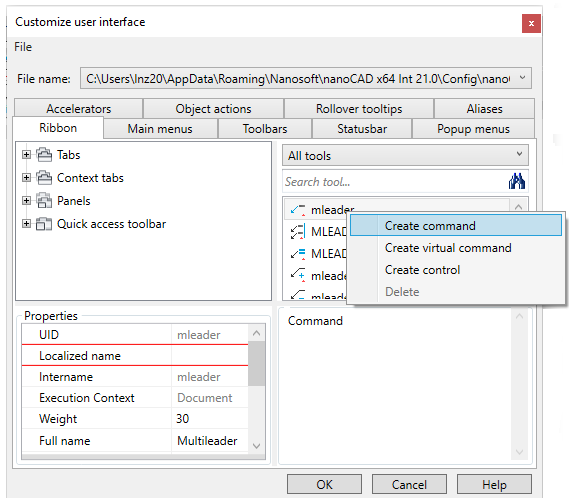
Task: Select the Context tabs tree item
Action: tap(90, 178)
